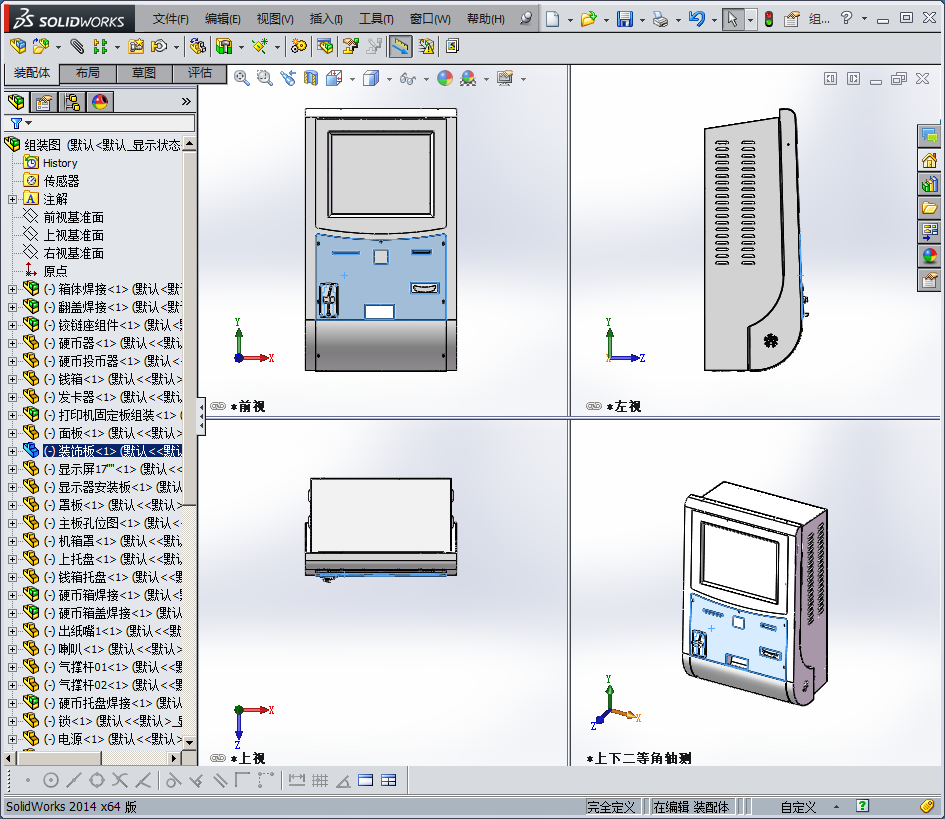
Task: Click the Rebuild traffic light icon
Action: tap(769, 19)
